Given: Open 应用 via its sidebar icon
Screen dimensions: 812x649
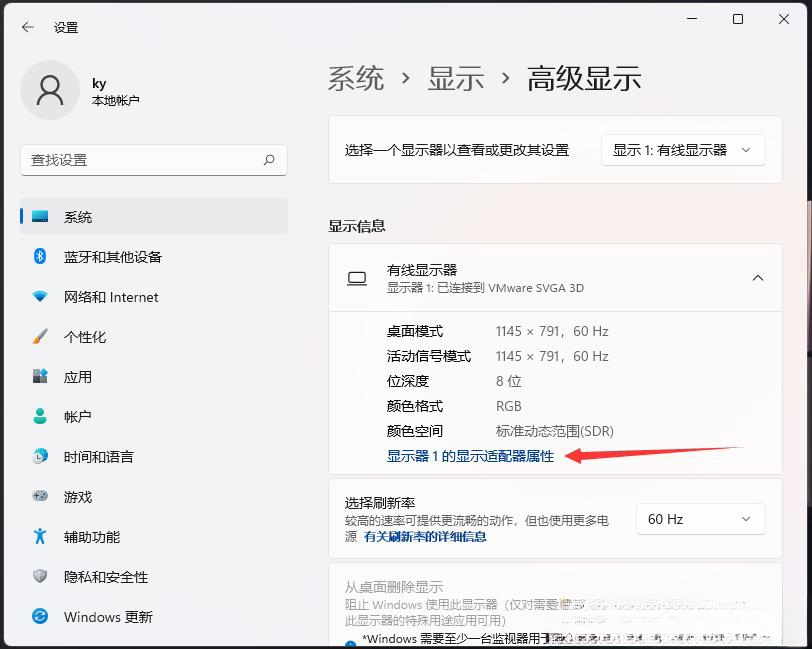Looking at the screenshot, I should click(x=38, y=377).
